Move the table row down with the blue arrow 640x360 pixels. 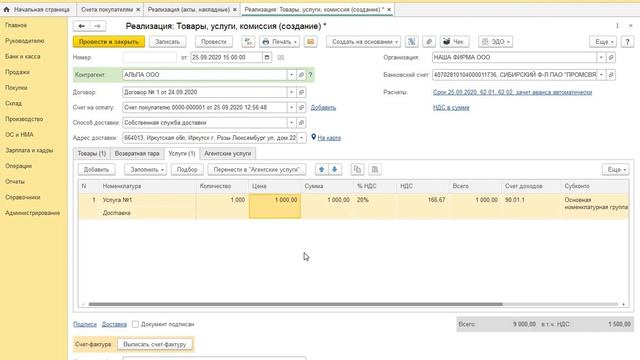click(x=335, y=169)
